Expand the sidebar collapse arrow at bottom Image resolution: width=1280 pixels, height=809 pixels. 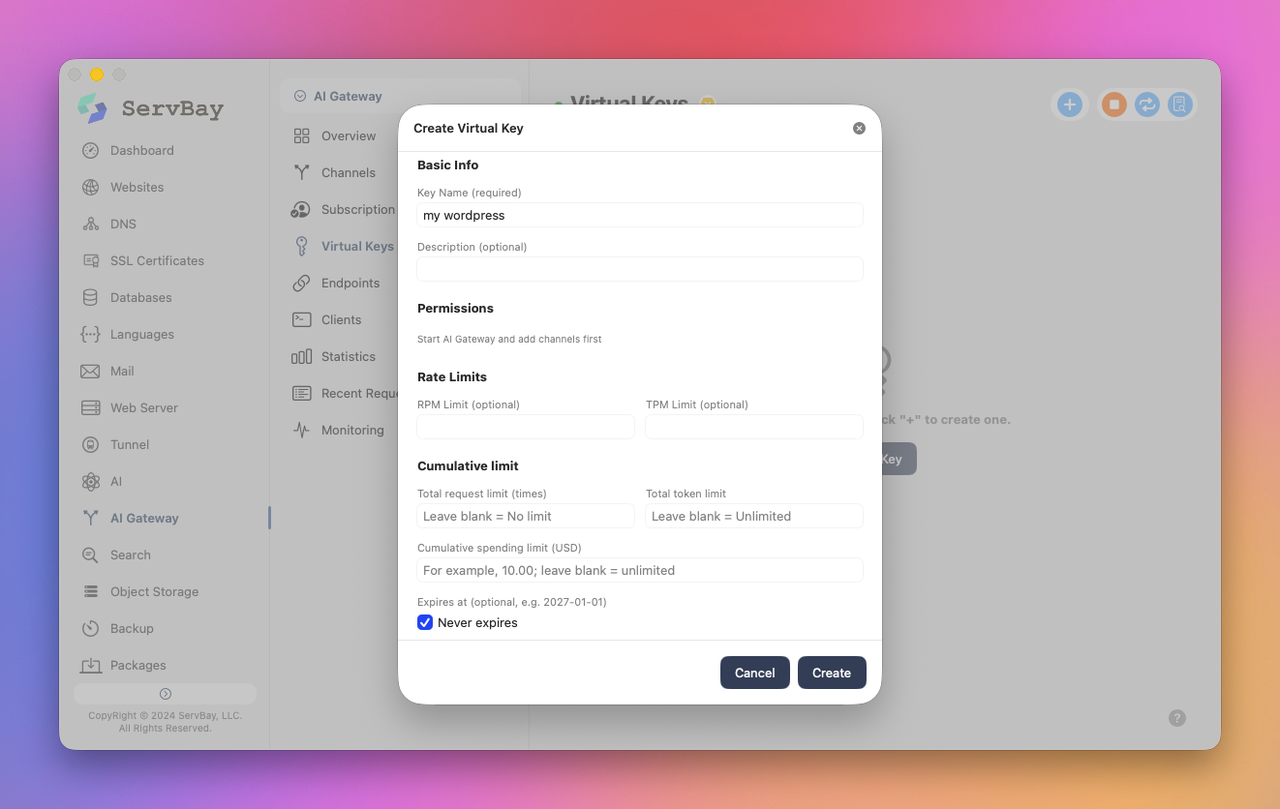pos(165,694)
